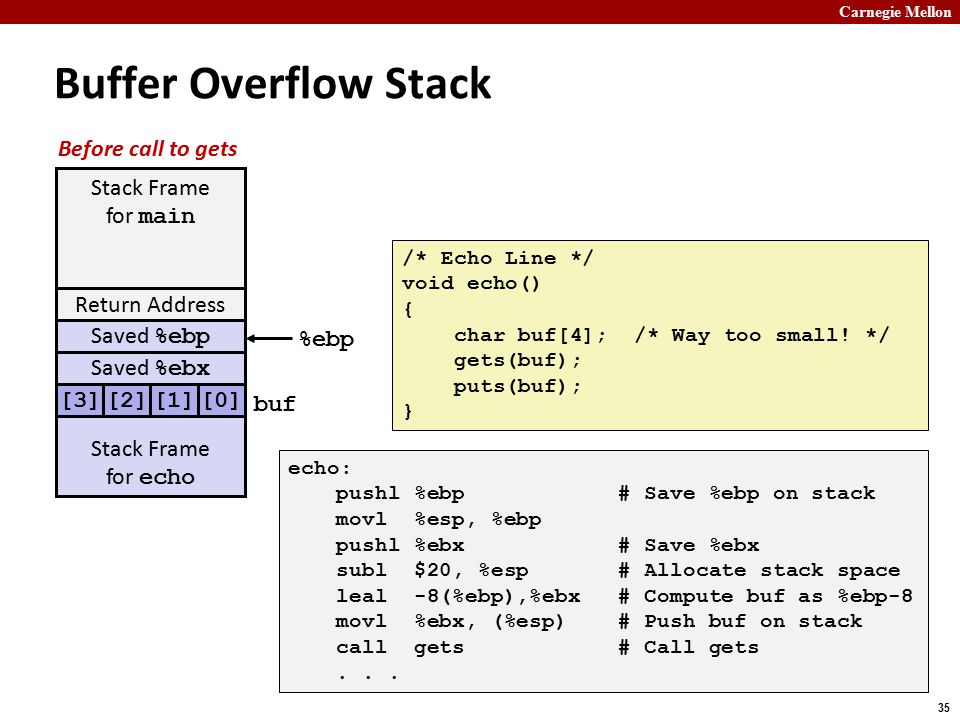Click the 'subl $20, %esp' instruction
Viewport: 960px width, 720px height.
(432, 570)
